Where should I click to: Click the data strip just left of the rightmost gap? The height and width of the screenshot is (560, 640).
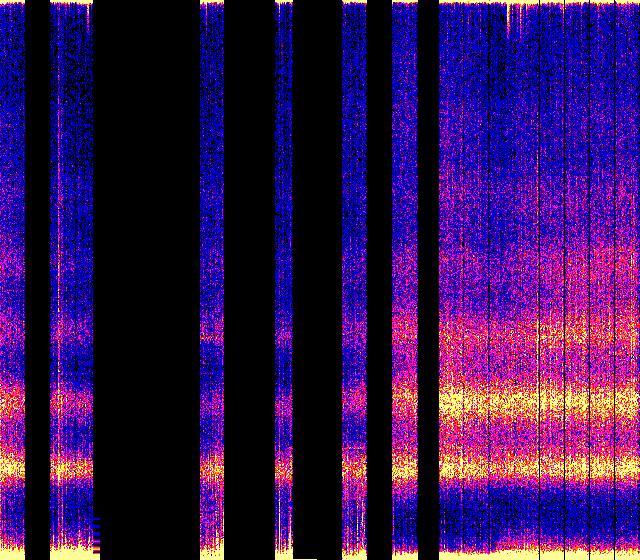404,280
